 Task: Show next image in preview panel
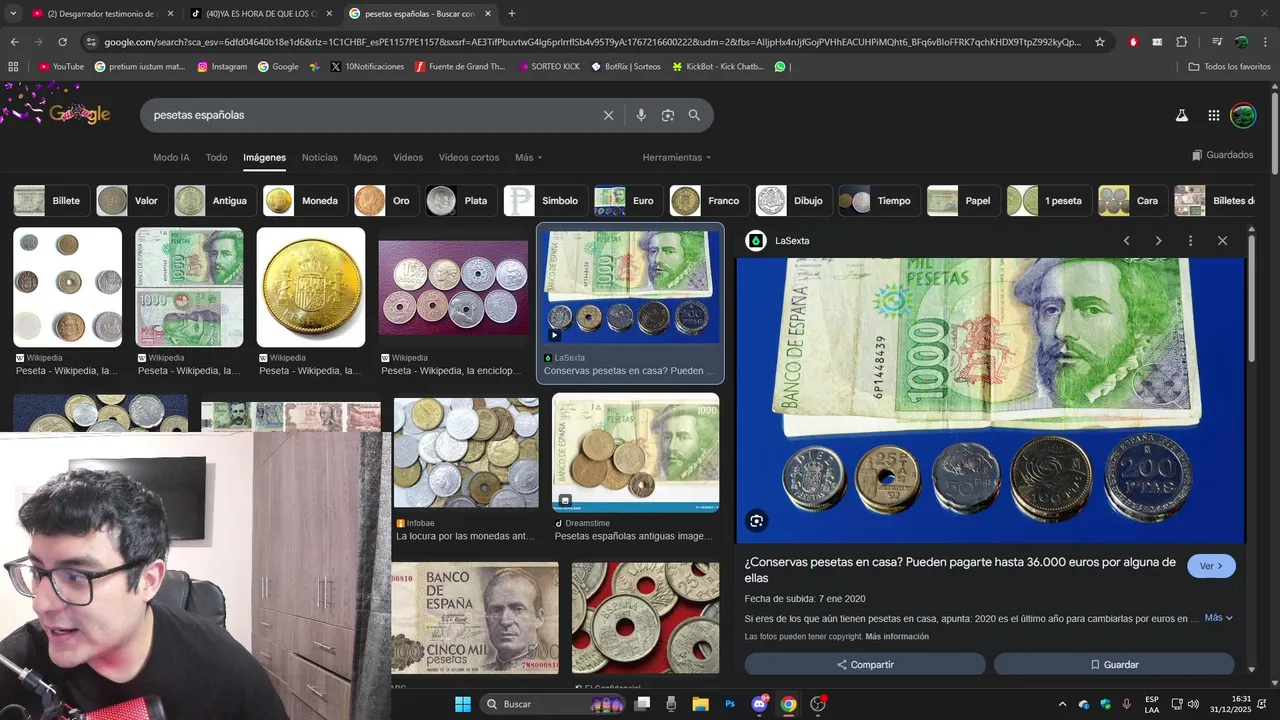1158,241
